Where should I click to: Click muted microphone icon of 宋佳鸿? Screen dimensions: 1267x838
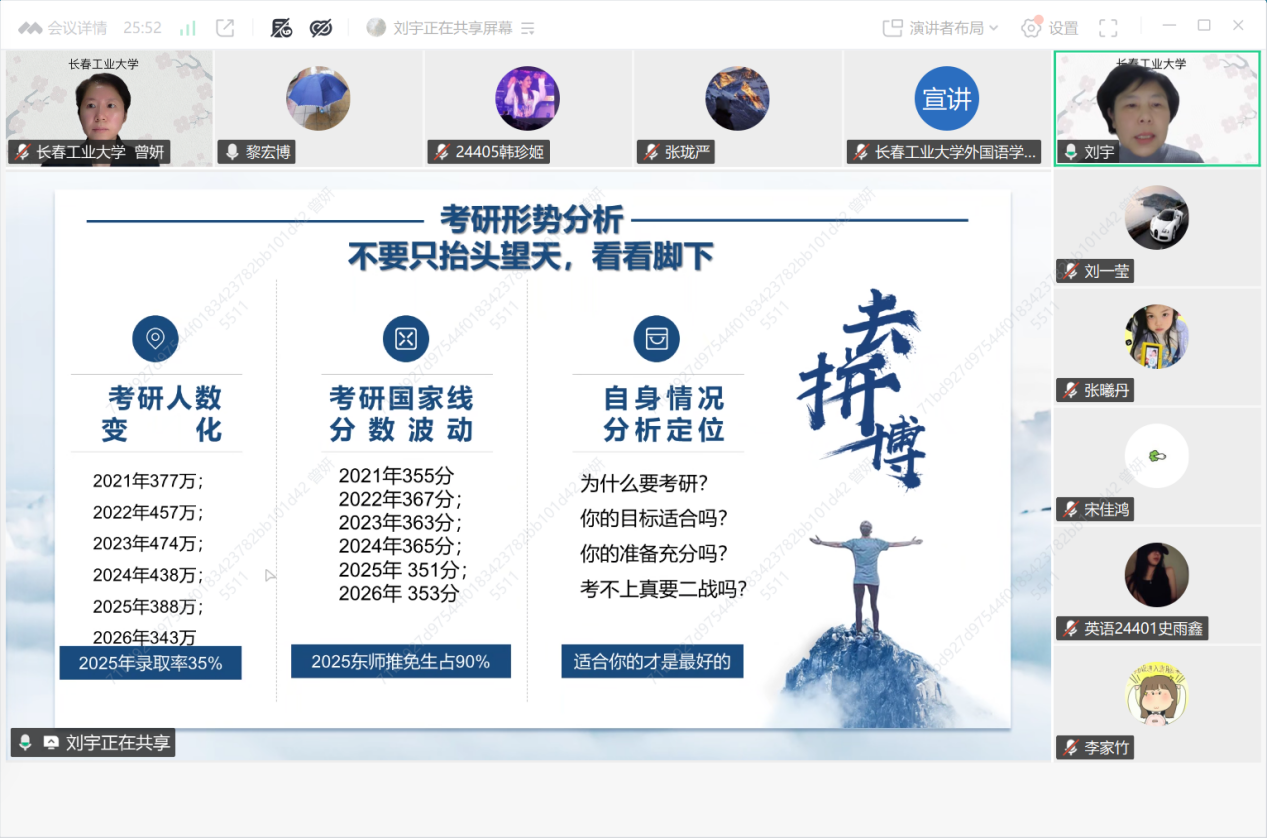coord(1070,509)
